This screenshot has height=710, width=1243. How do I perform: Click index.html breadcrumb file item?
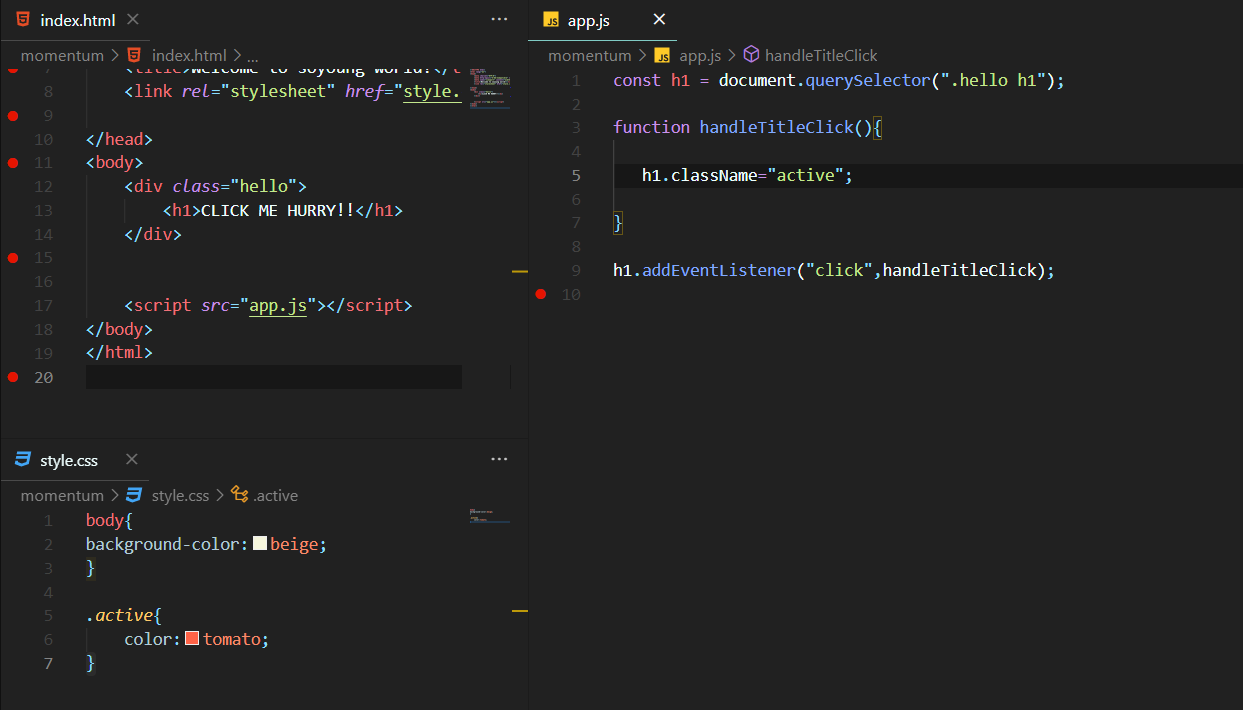[189, 55]
